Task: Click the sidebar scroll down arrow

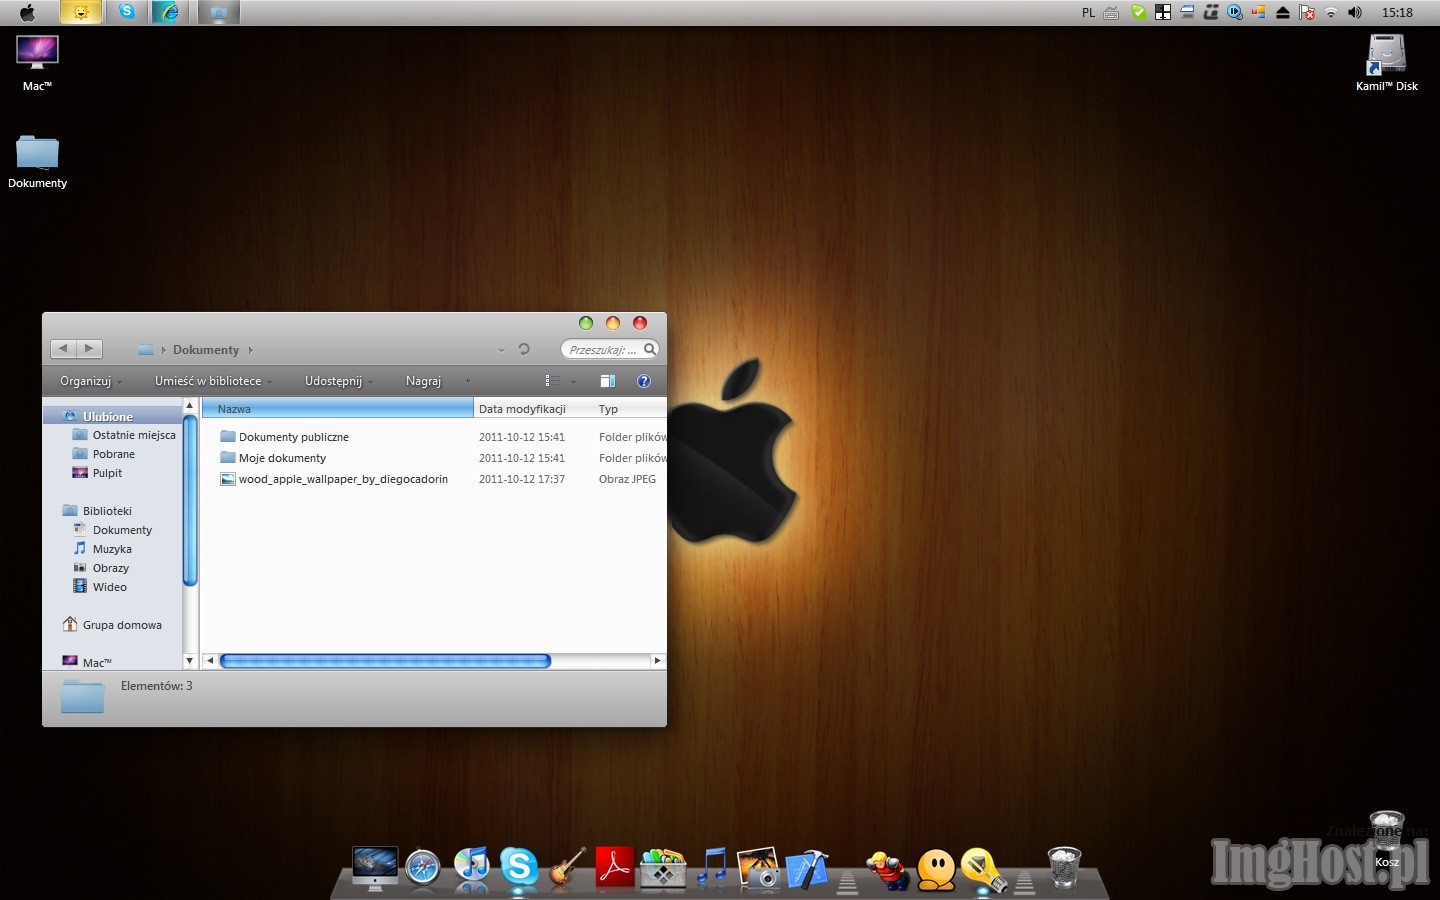Action: pyautogui.click(x=189, y=661)
